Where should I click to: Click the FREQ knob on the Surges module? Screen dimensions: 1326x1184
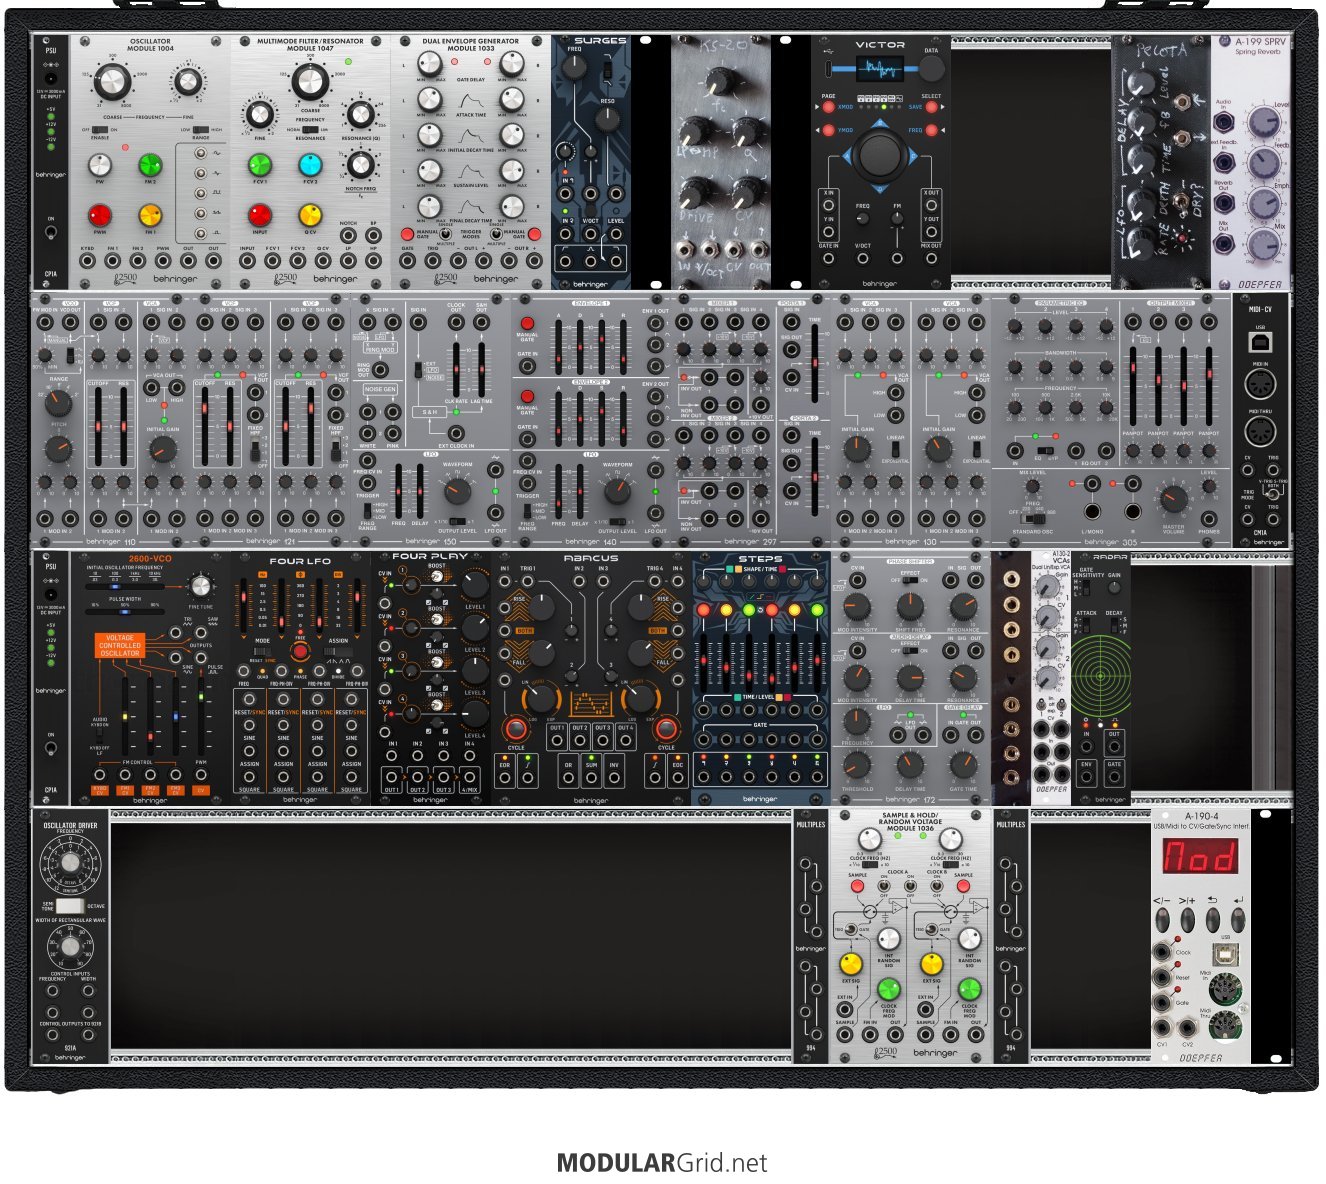tap(574, 67)
